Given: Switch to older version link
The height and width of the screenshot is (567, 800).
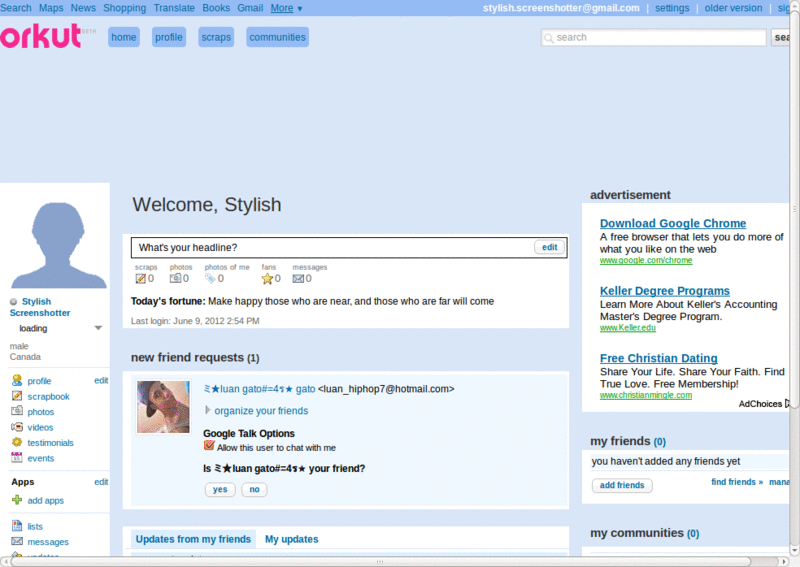Looking at the screenshot, I should 733,8.
